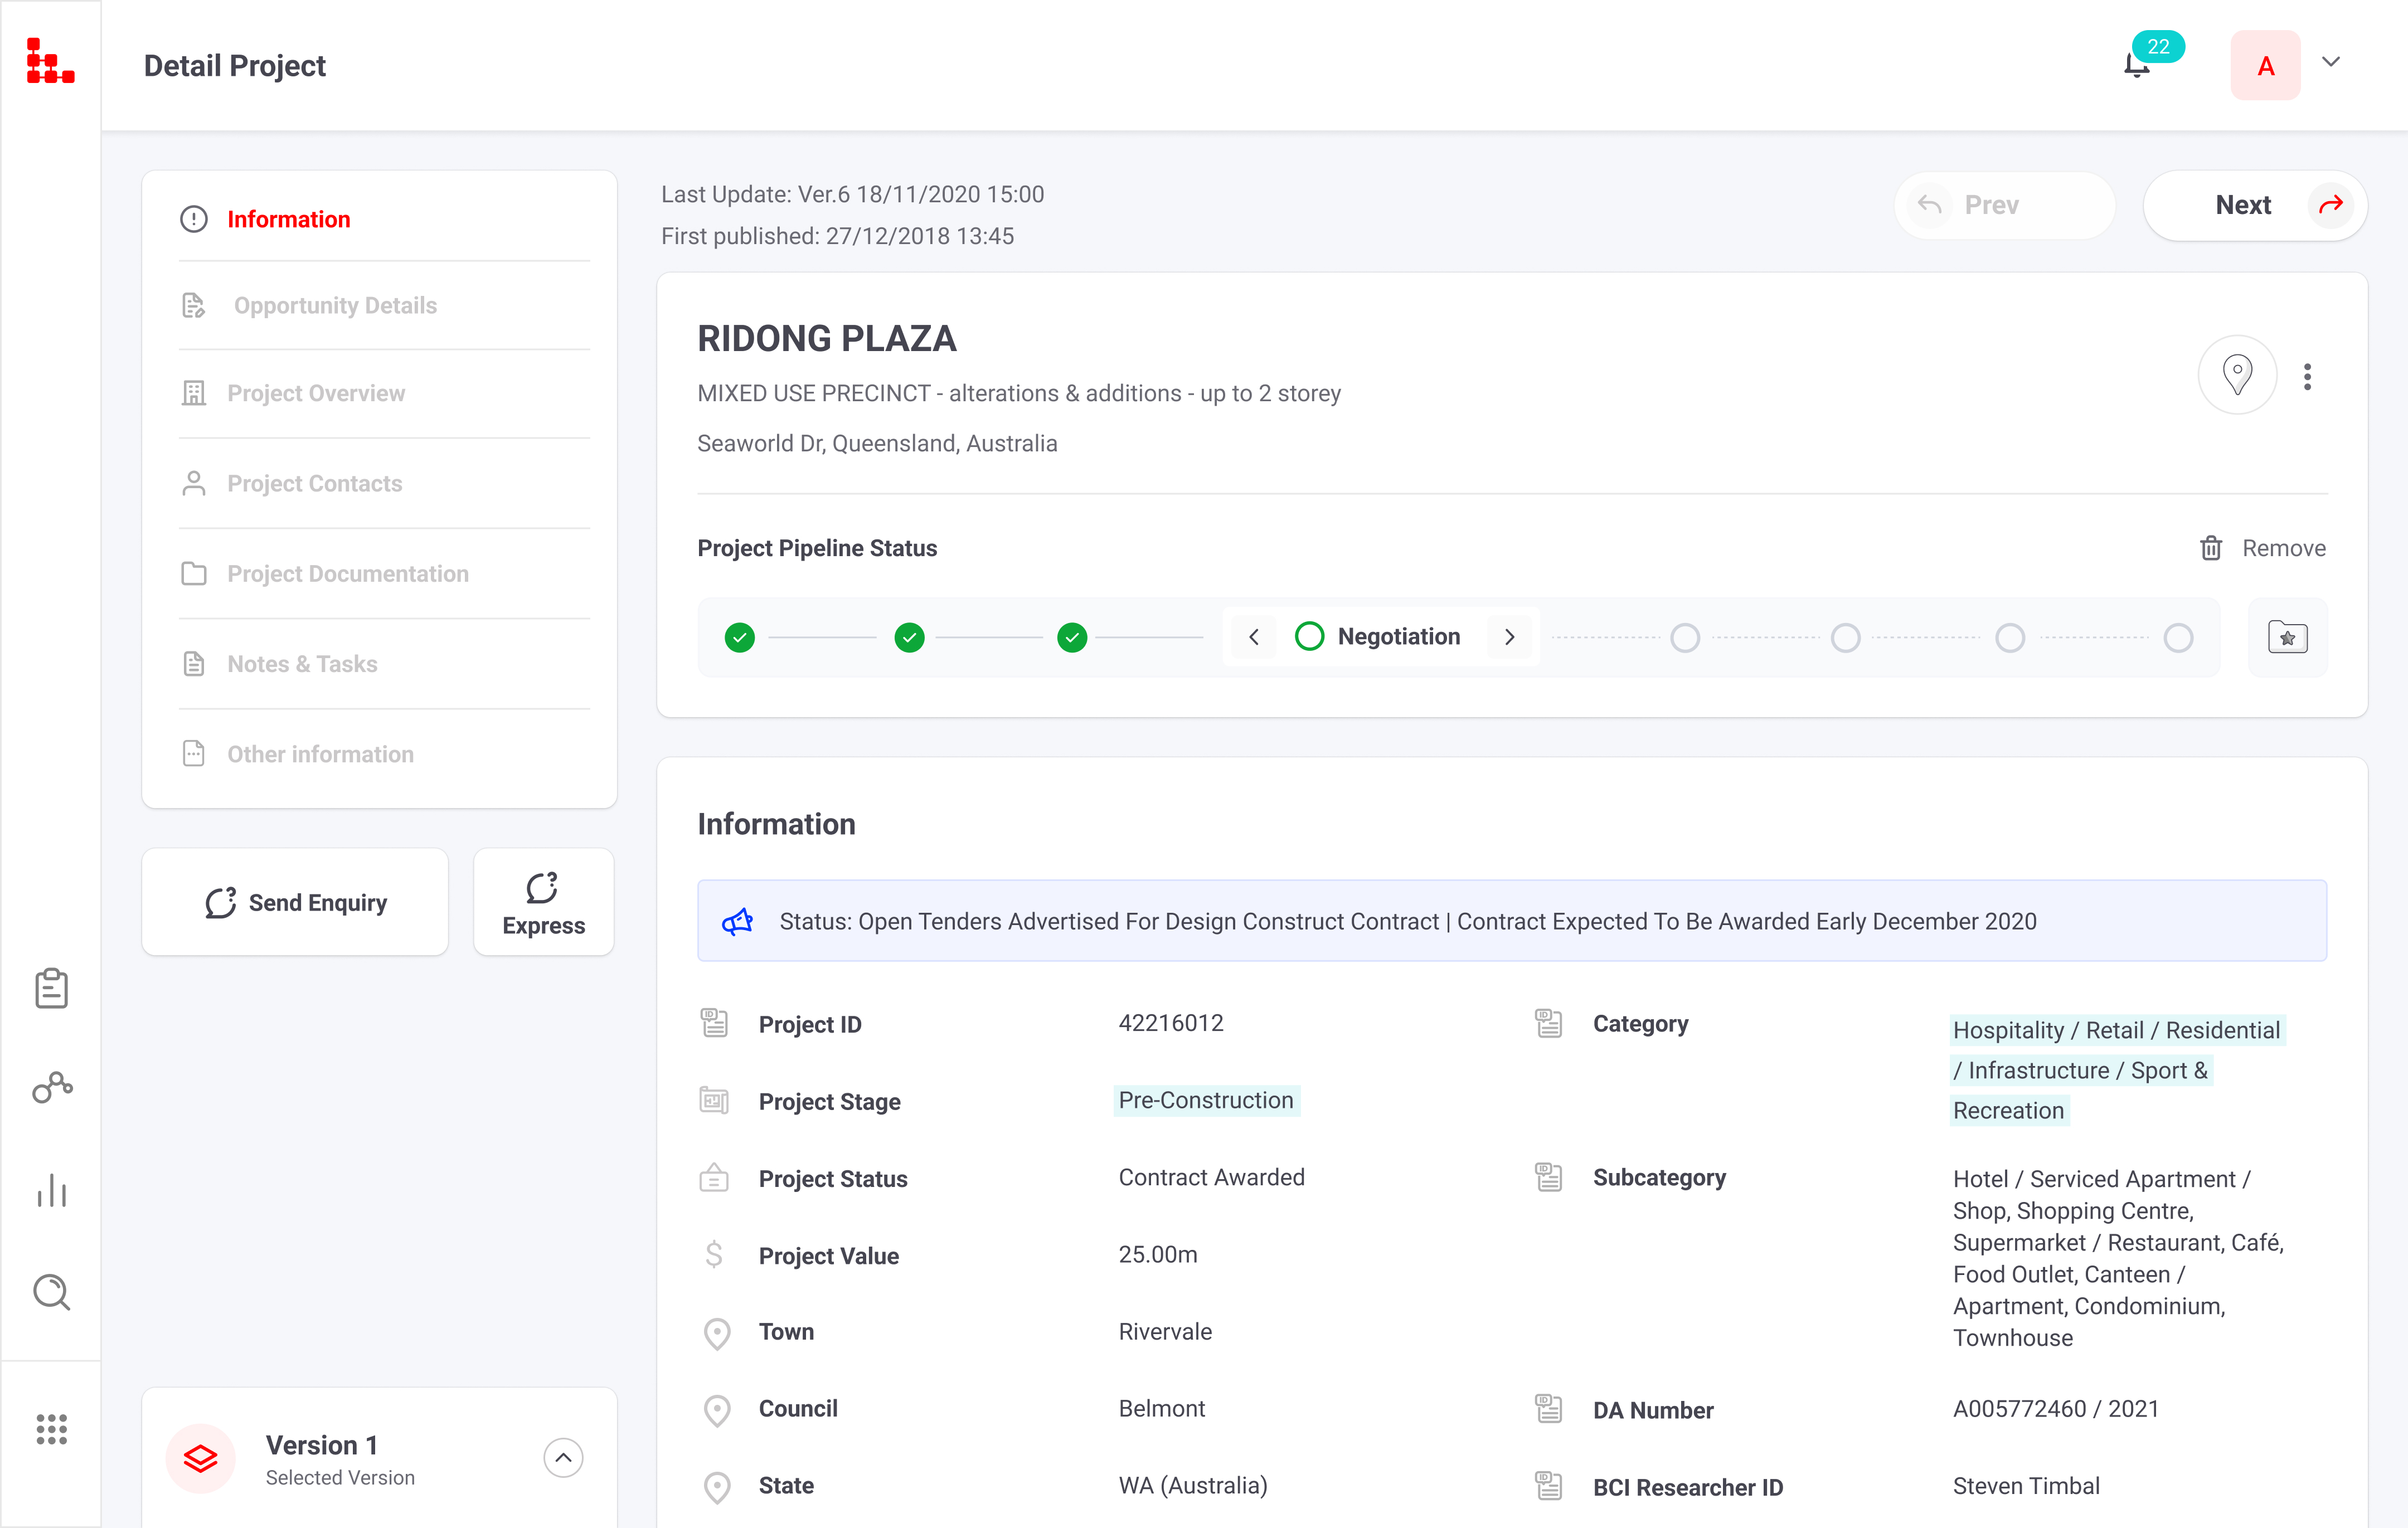Click the red logo in top-left corner
This screenshot has width=2408, height=1528.
pyautogui.click(x=50, y=62)
